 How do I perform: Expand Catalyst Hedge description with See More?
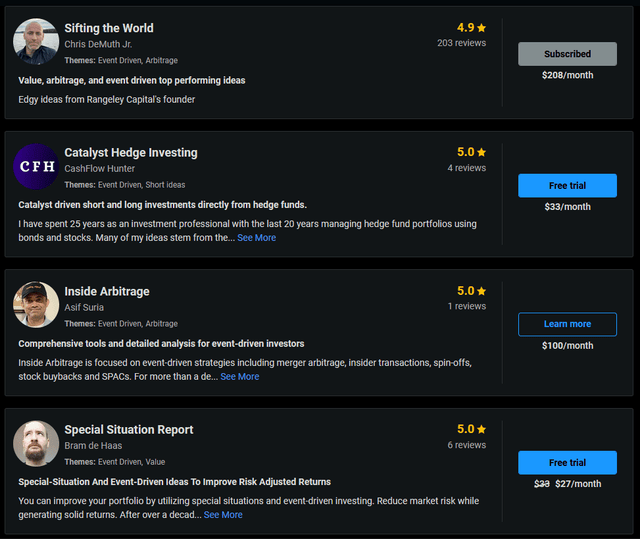[256, 238]
